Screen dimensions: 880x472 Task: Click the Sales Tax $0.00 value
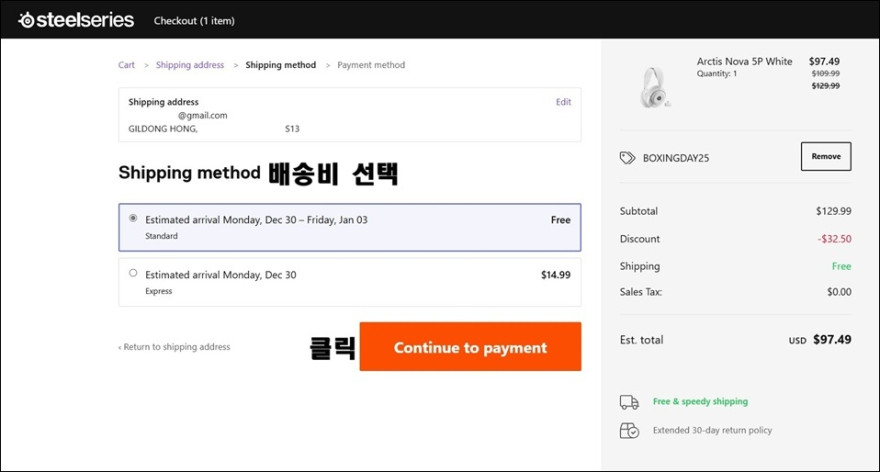coord(839,292)
